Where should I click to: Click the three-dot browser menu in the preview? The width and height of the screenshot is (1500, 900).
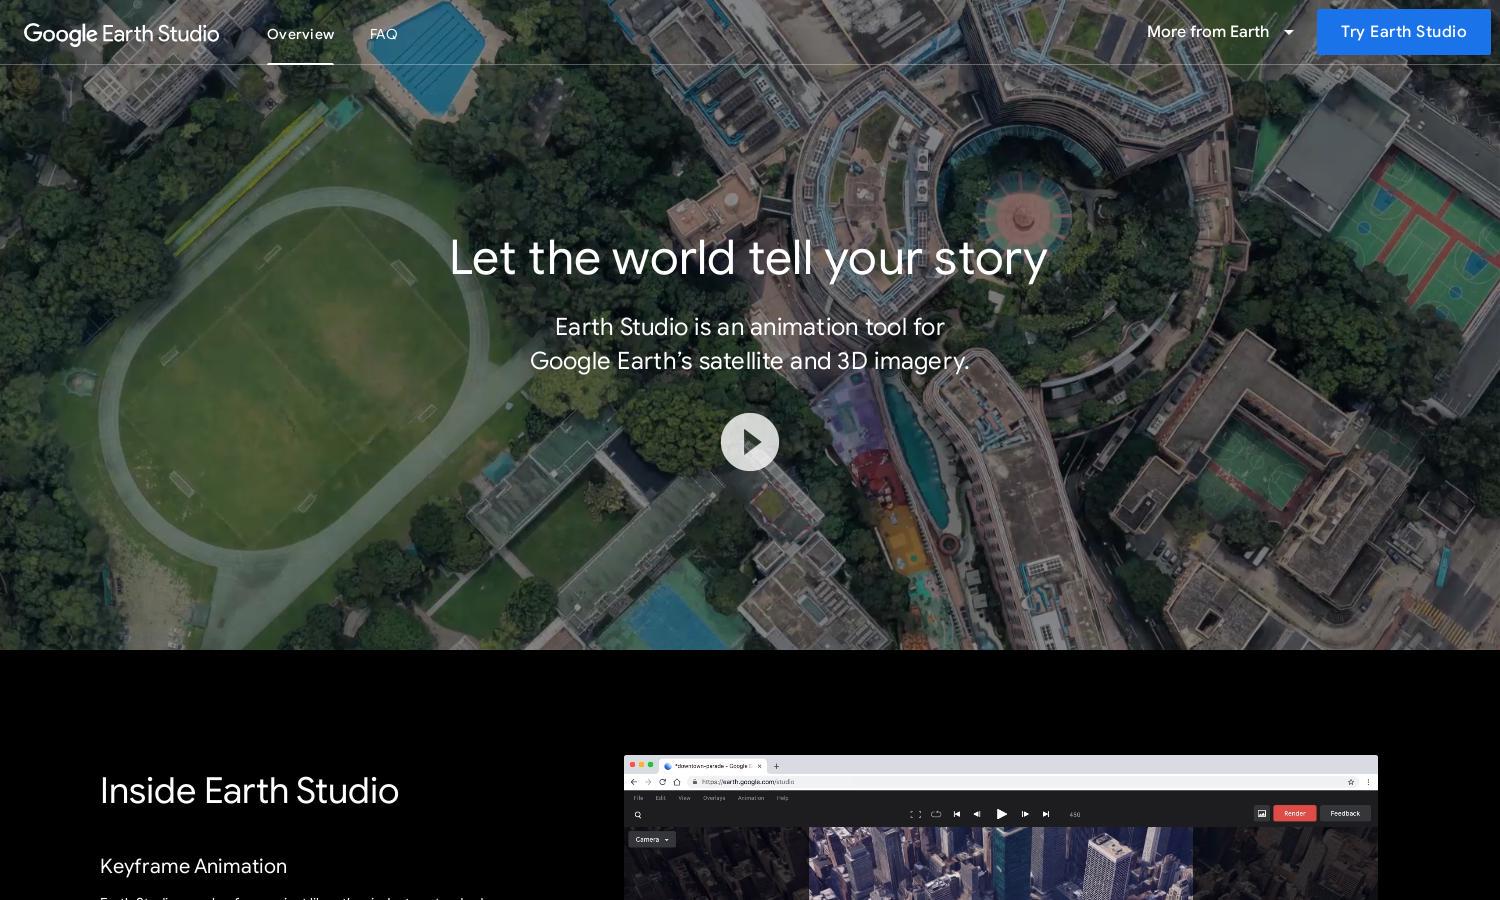click(1368, 782)
